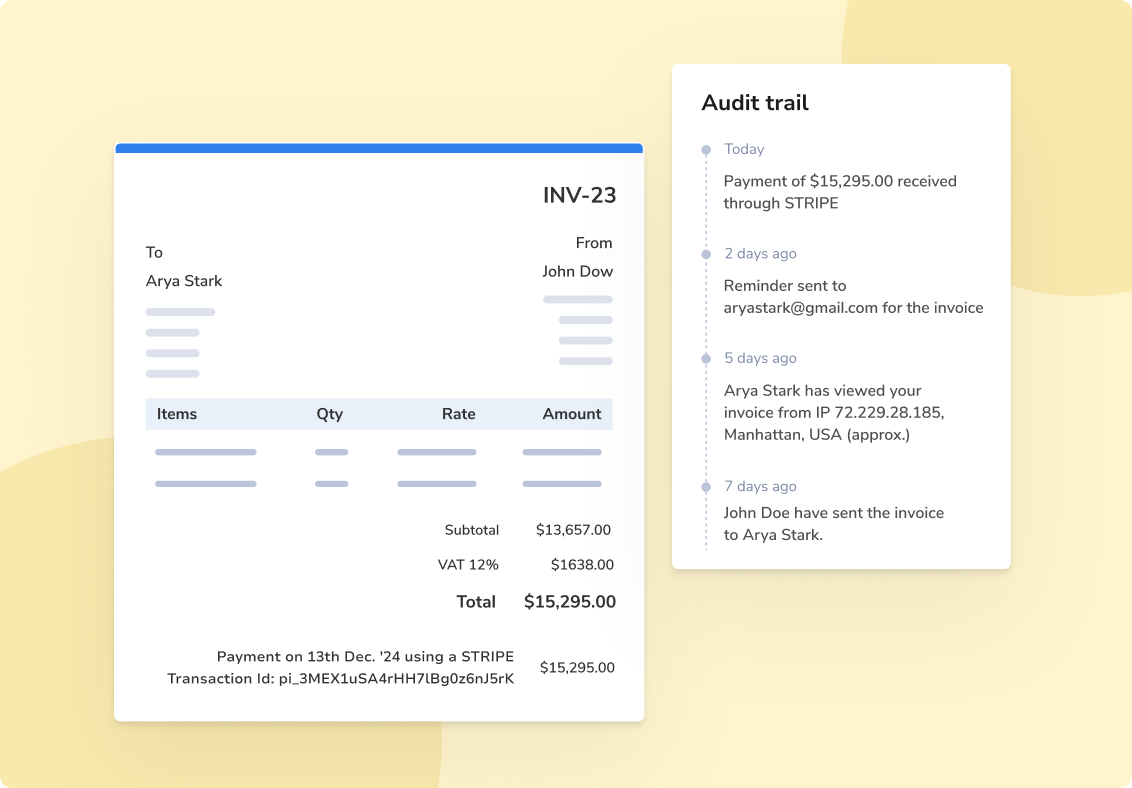
Task: Click the To label on invoice
Action: (154, 253)
